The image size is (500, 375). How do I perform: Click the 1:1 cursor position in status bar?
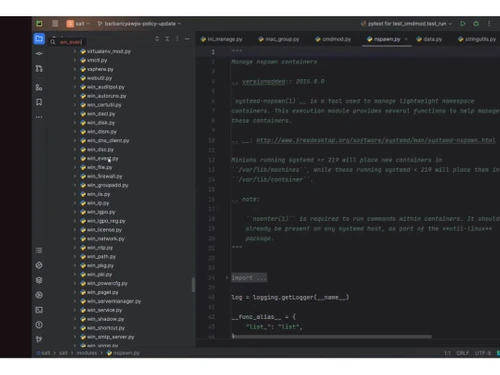(x=447, y=353)
